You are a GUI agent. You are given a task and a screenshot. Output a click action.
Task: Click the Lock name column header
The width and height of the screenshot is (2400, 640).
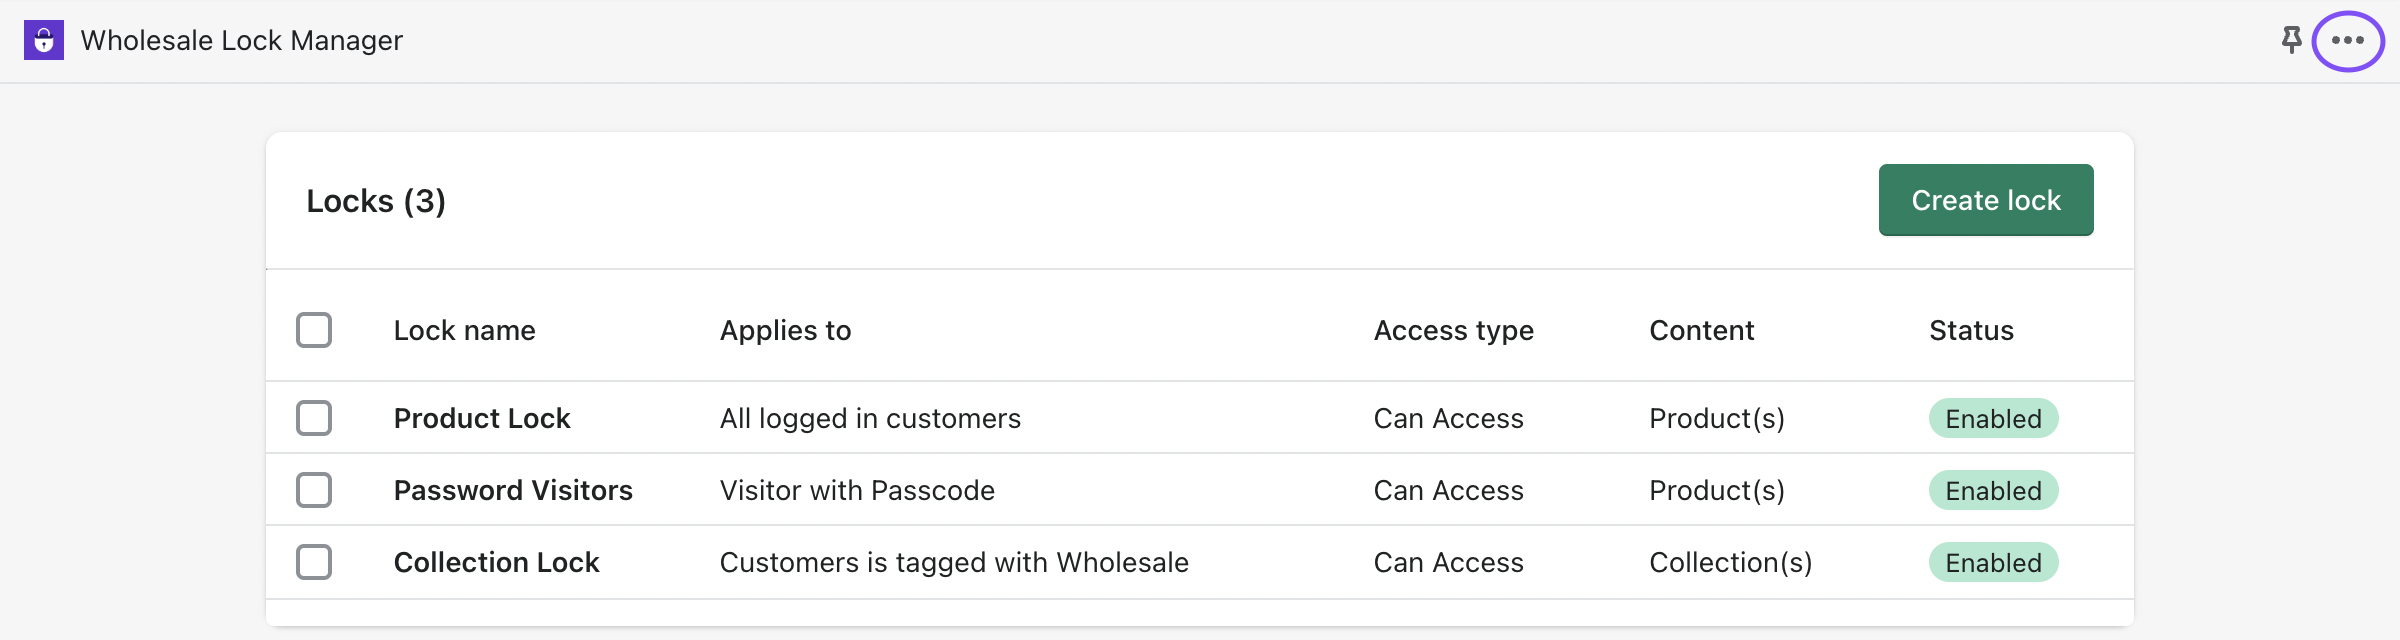(464, 330)
